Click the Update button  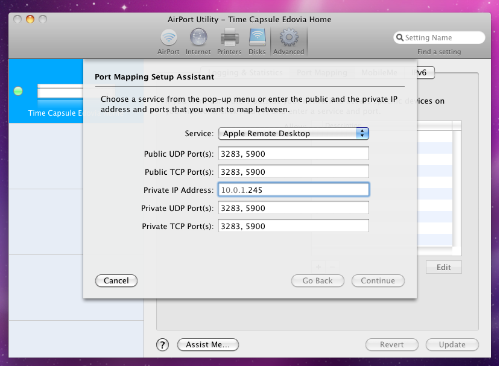click(x=452, y=345)
